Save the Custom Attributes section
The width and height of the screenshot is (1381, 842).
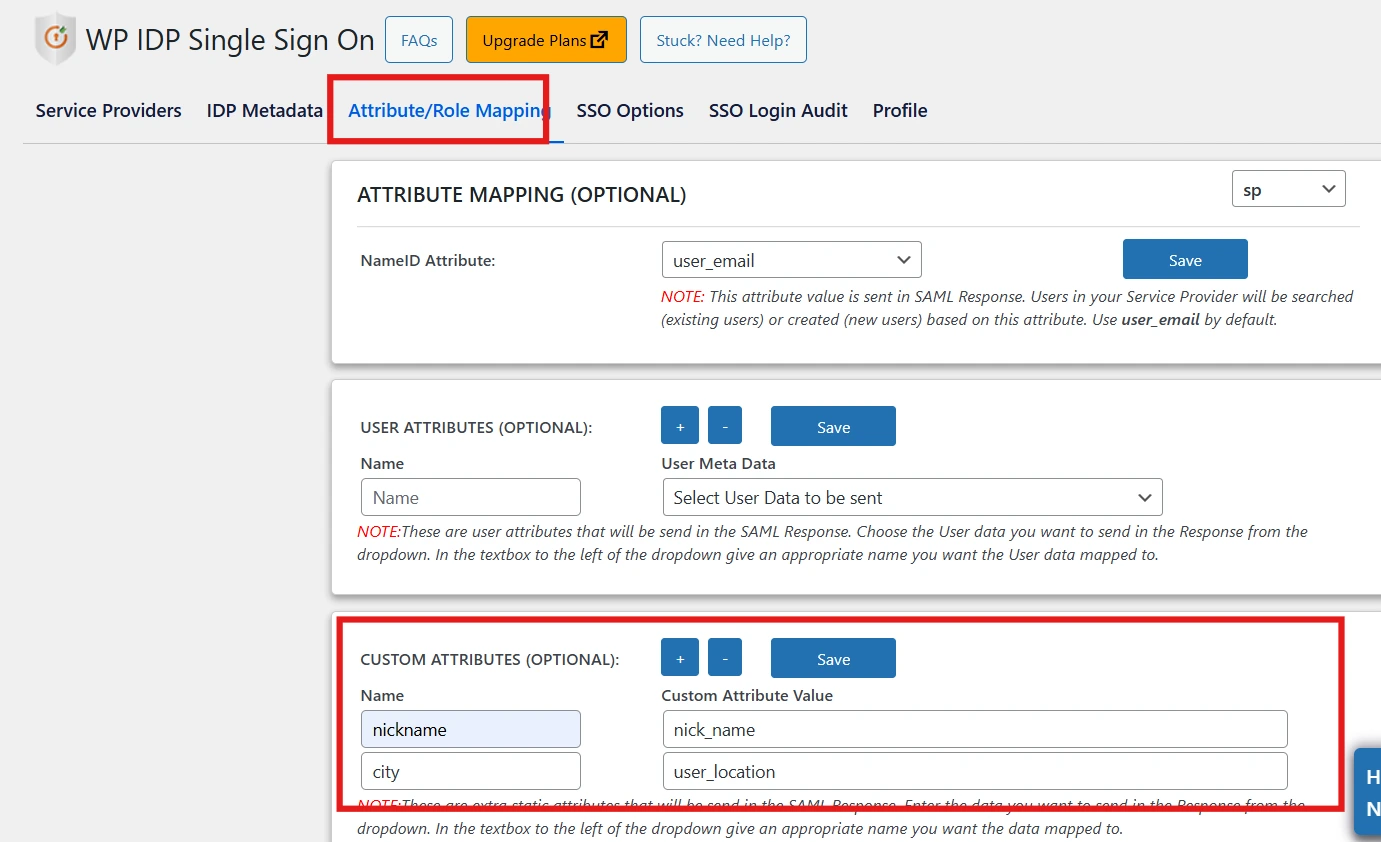[x=833, y=658]
